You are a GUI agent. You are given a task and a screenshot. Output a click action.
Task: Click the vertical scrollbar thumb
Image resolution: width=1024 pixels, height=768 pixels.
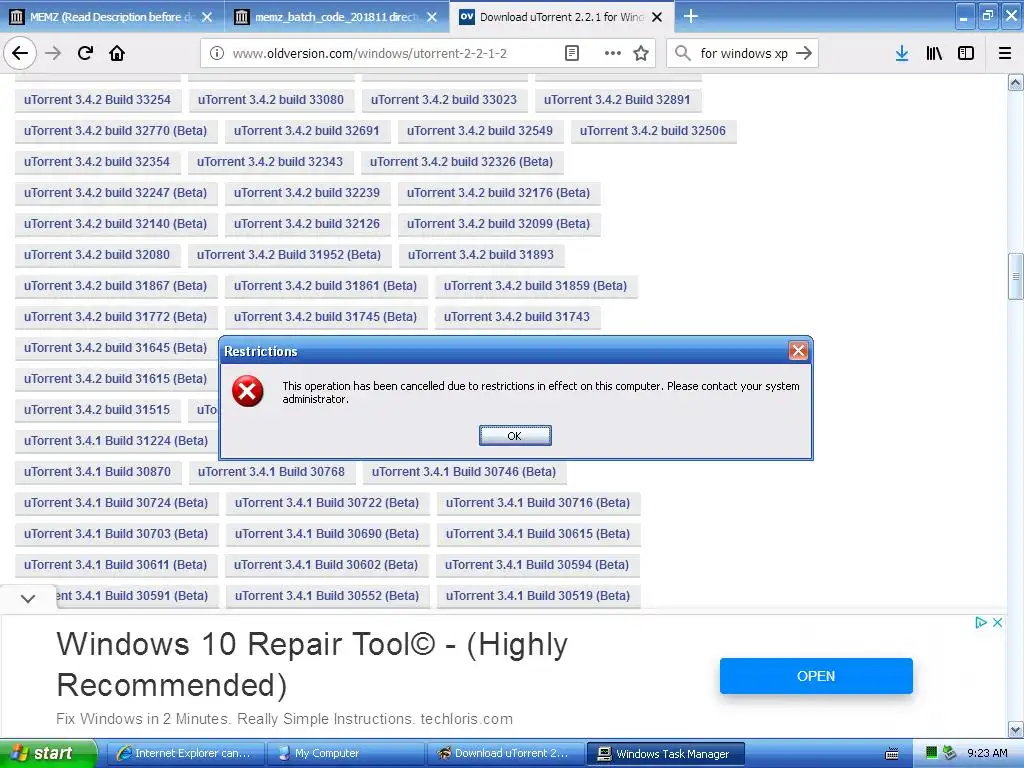(x=1015, y=276)
